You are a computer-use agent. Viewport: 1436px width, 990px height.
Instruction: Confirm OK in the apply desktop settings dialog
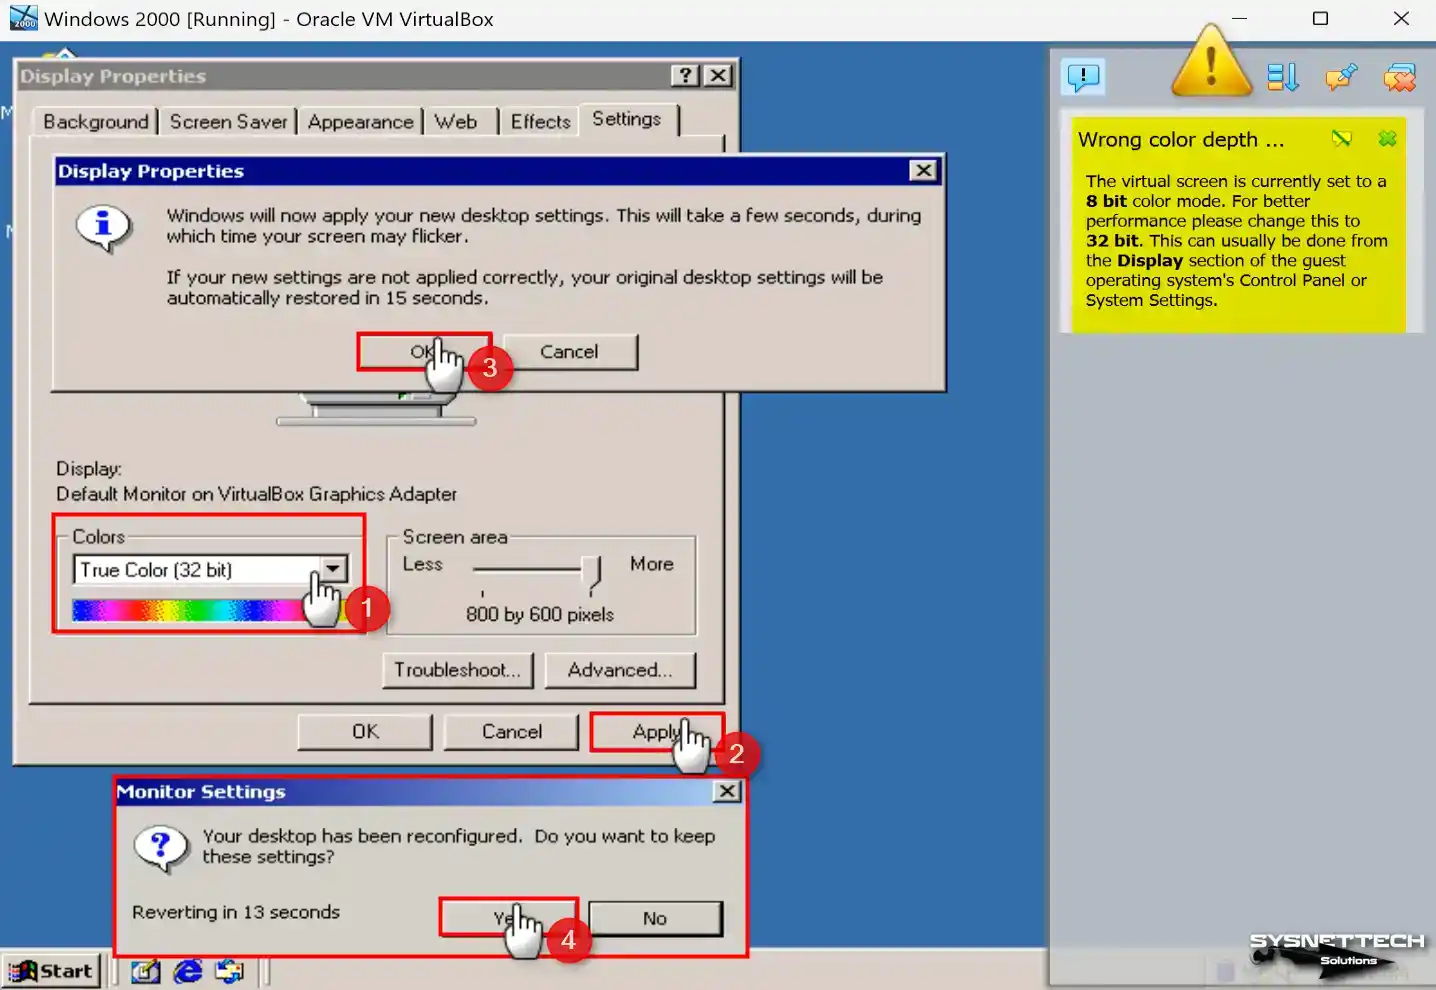pyautogui.click(x=424, y=352)
